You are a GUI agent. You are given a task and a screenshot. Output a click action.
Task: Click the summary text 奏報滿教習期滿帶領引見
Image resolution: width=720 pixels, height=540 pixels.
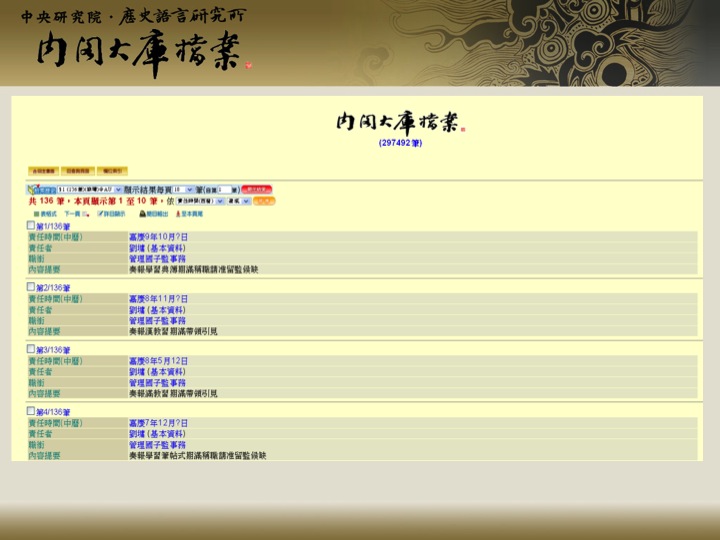pos(173,394)
